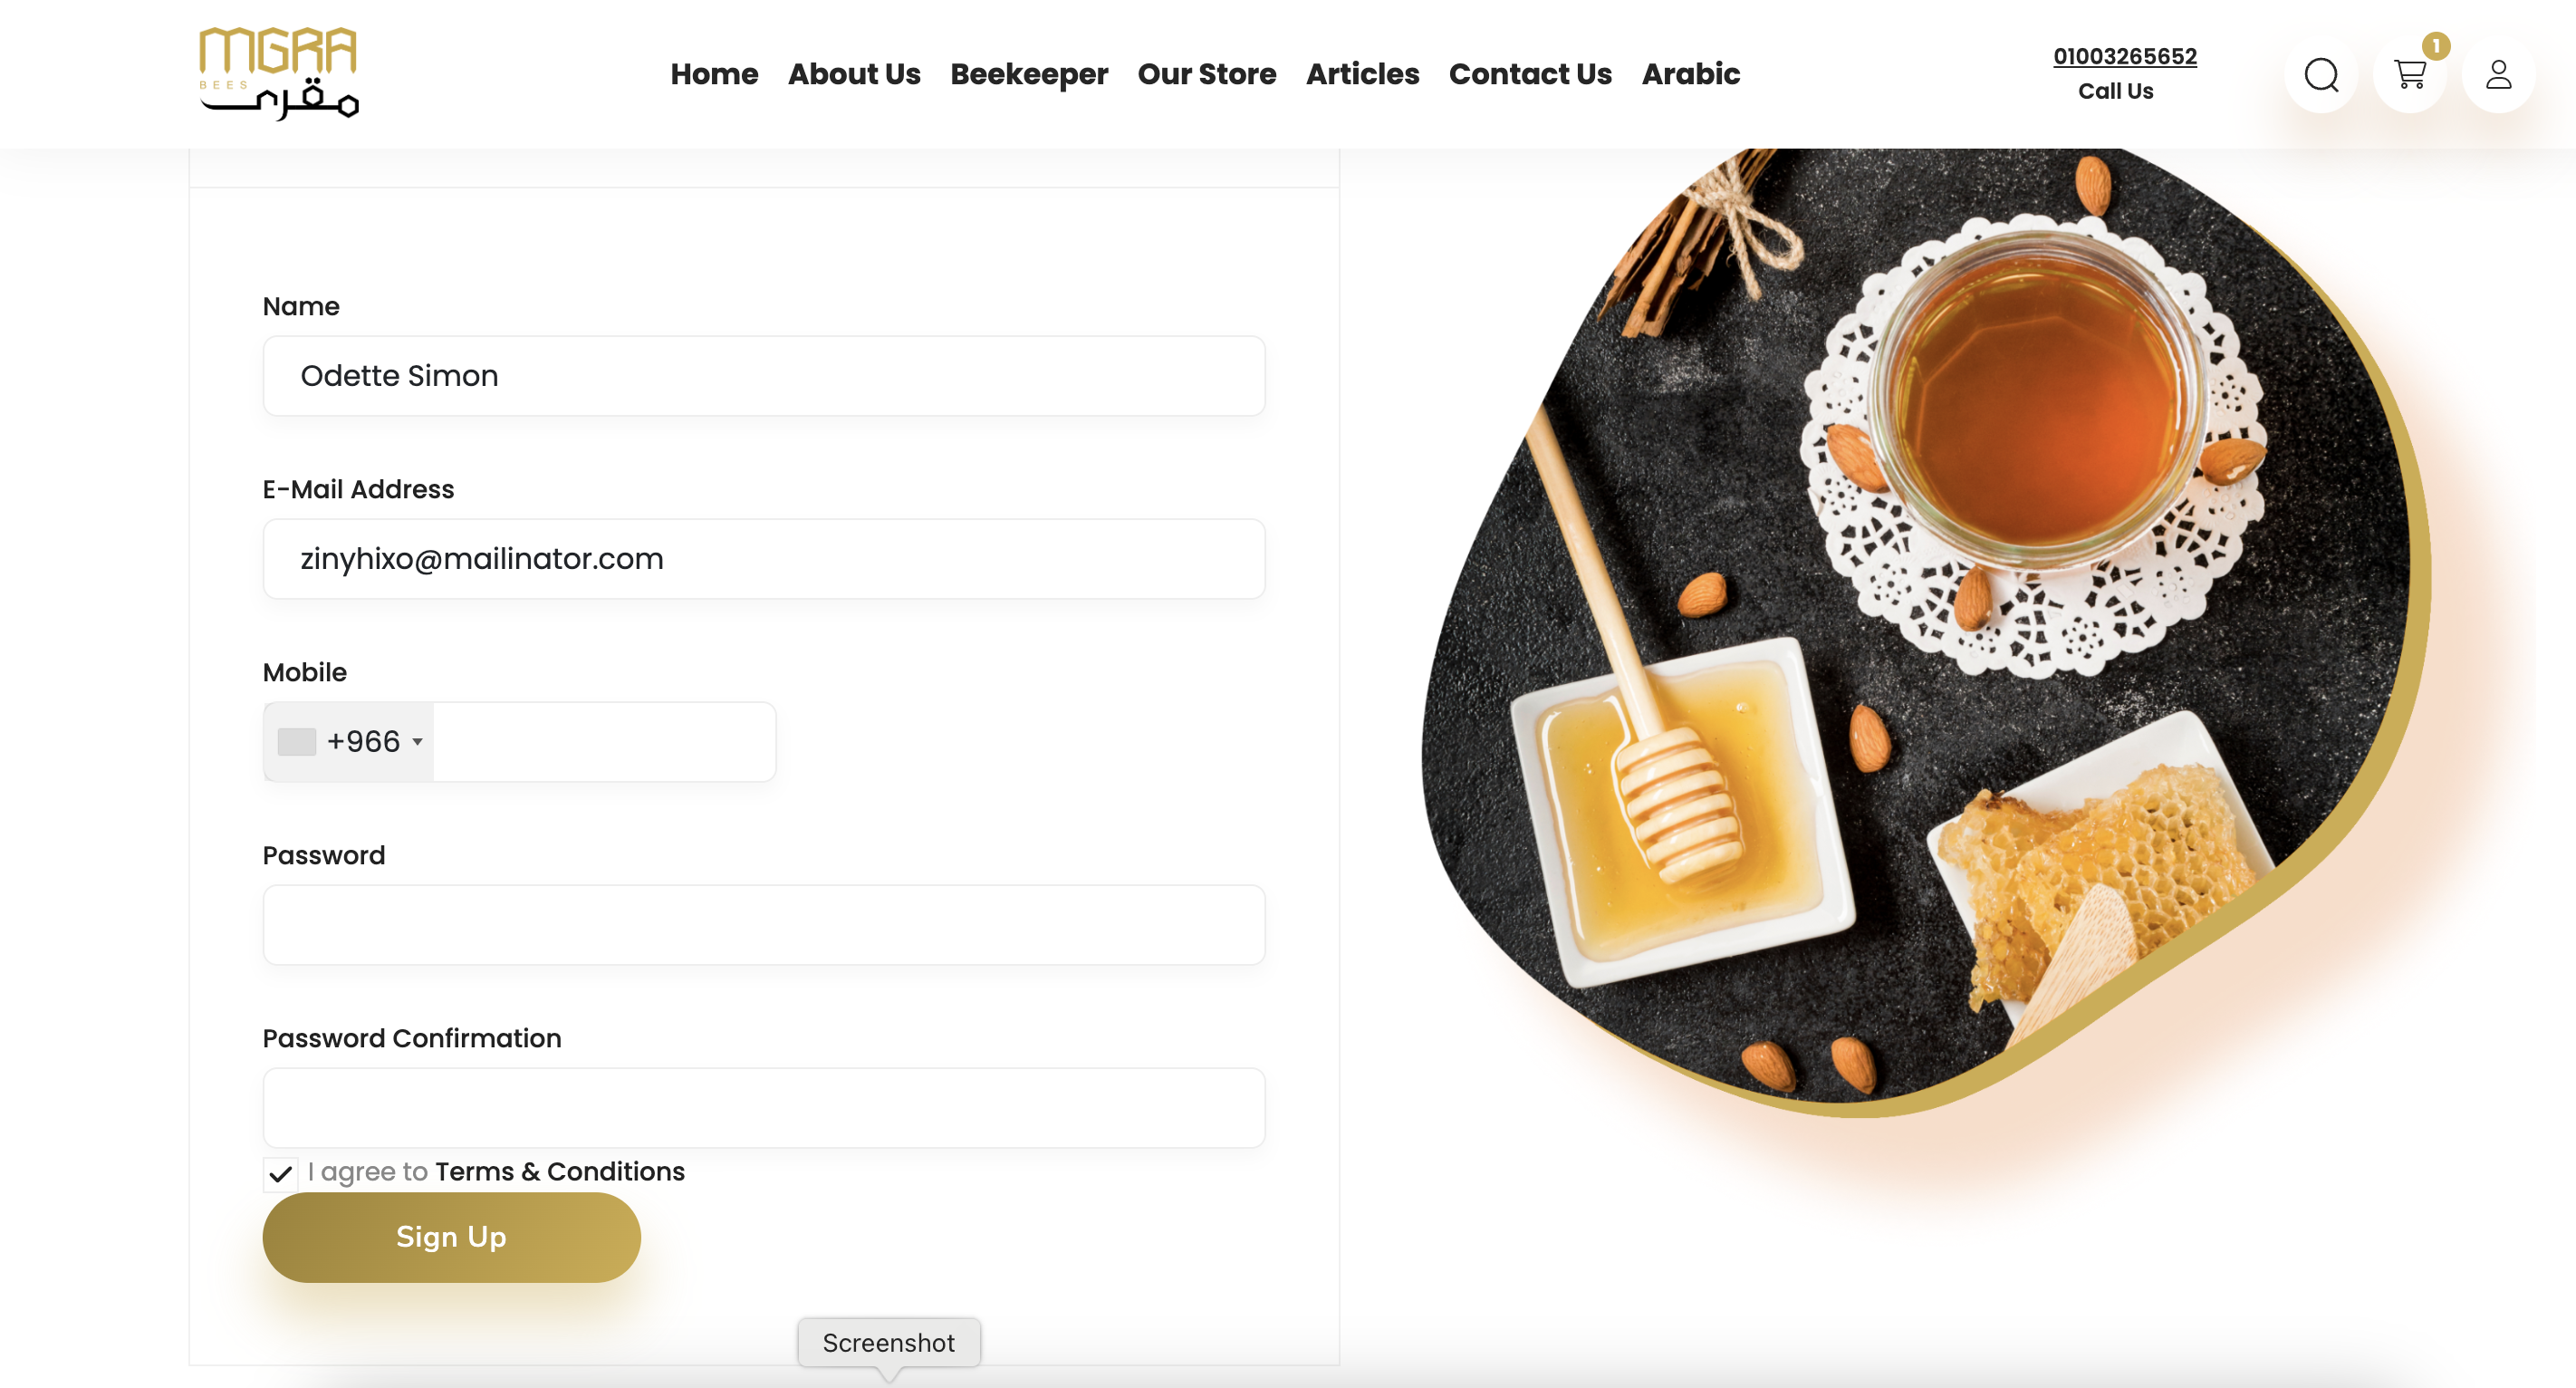The width and height of the screenshot is (2576, 1388).
Task: Click the MGRA Bees logo
Action: tap(279, 73)
